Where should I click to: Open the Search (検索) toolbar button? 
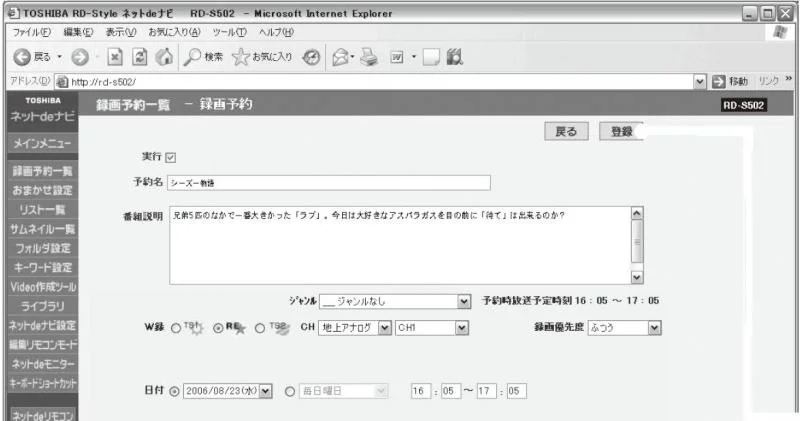click(x=203, y=57)
